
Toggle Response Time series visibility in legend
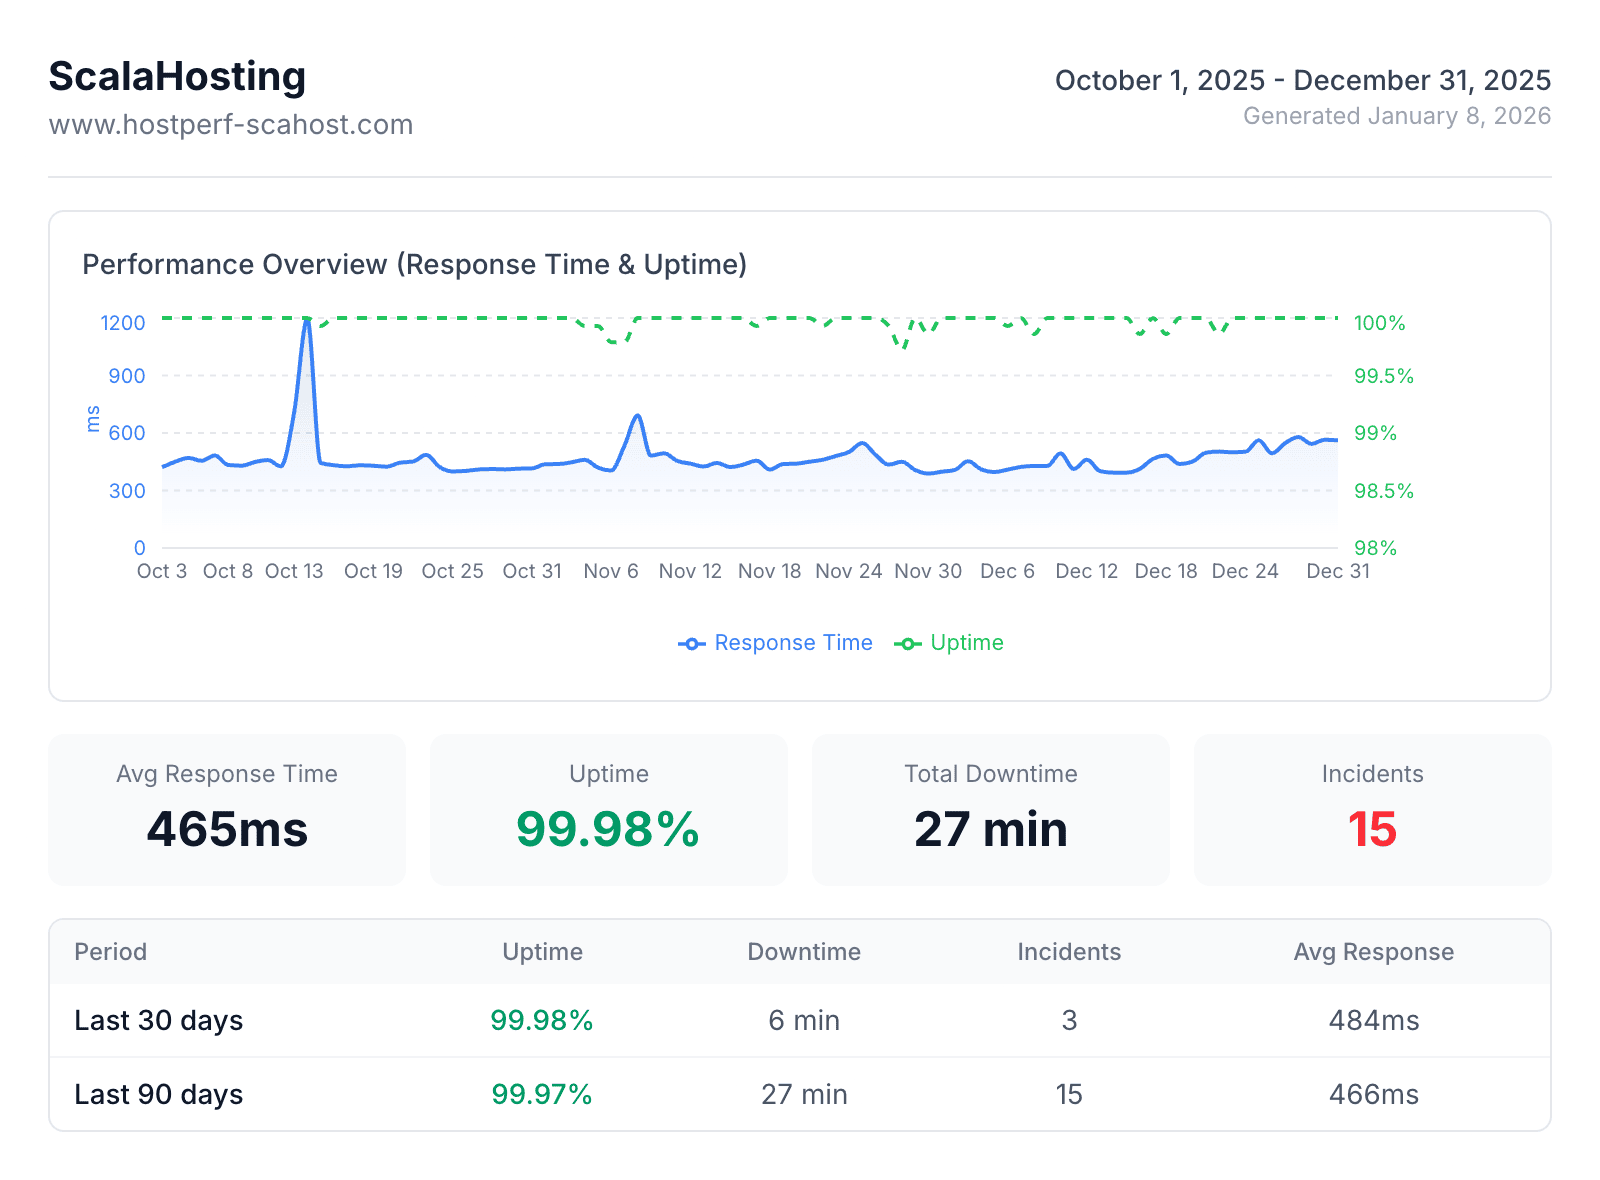coord(792,643)
